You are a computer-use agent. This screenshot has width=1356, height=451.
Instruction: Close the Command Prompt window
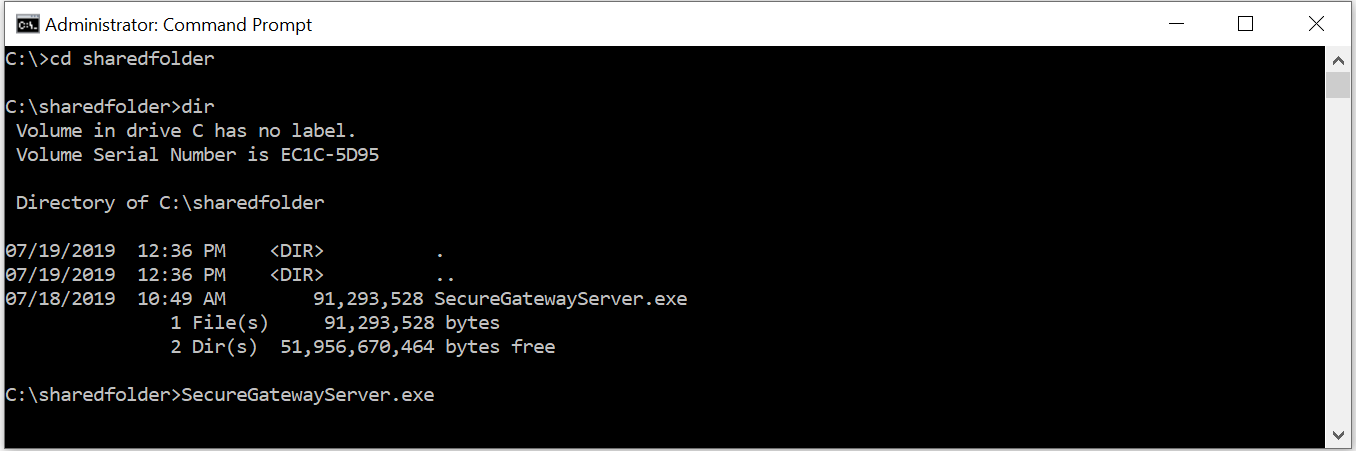1317,23
